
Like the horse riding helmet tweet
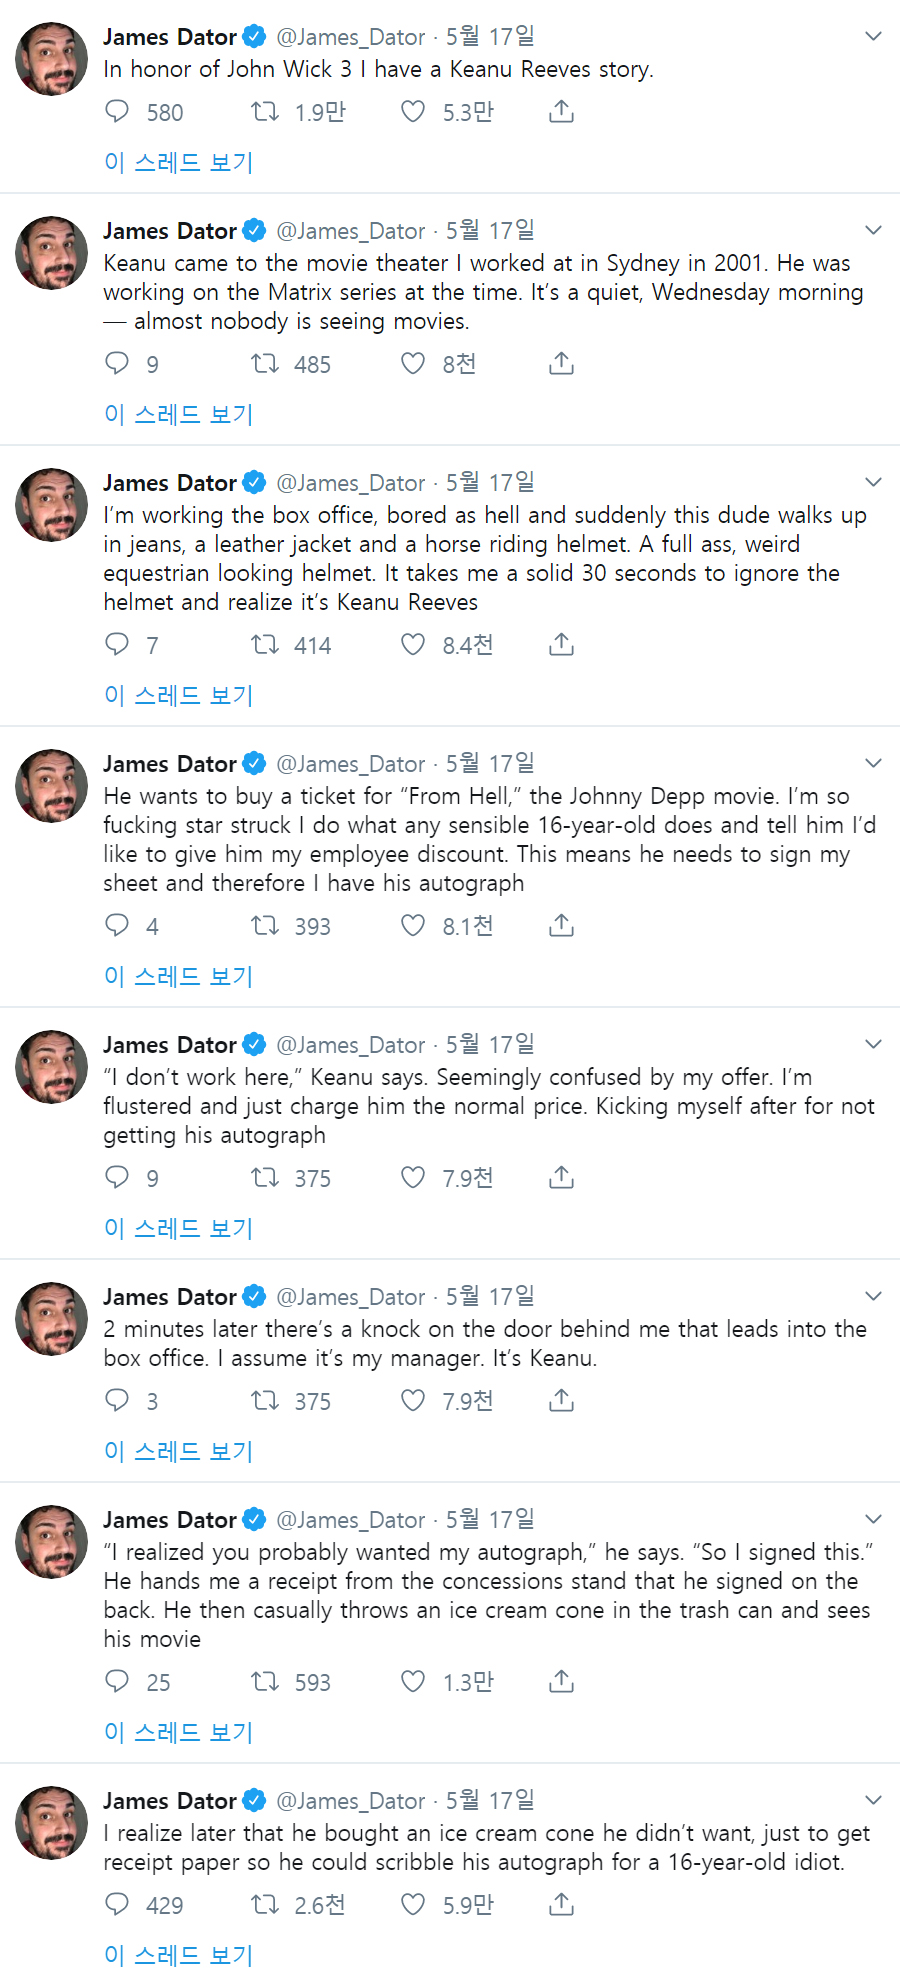pos(413,644)
